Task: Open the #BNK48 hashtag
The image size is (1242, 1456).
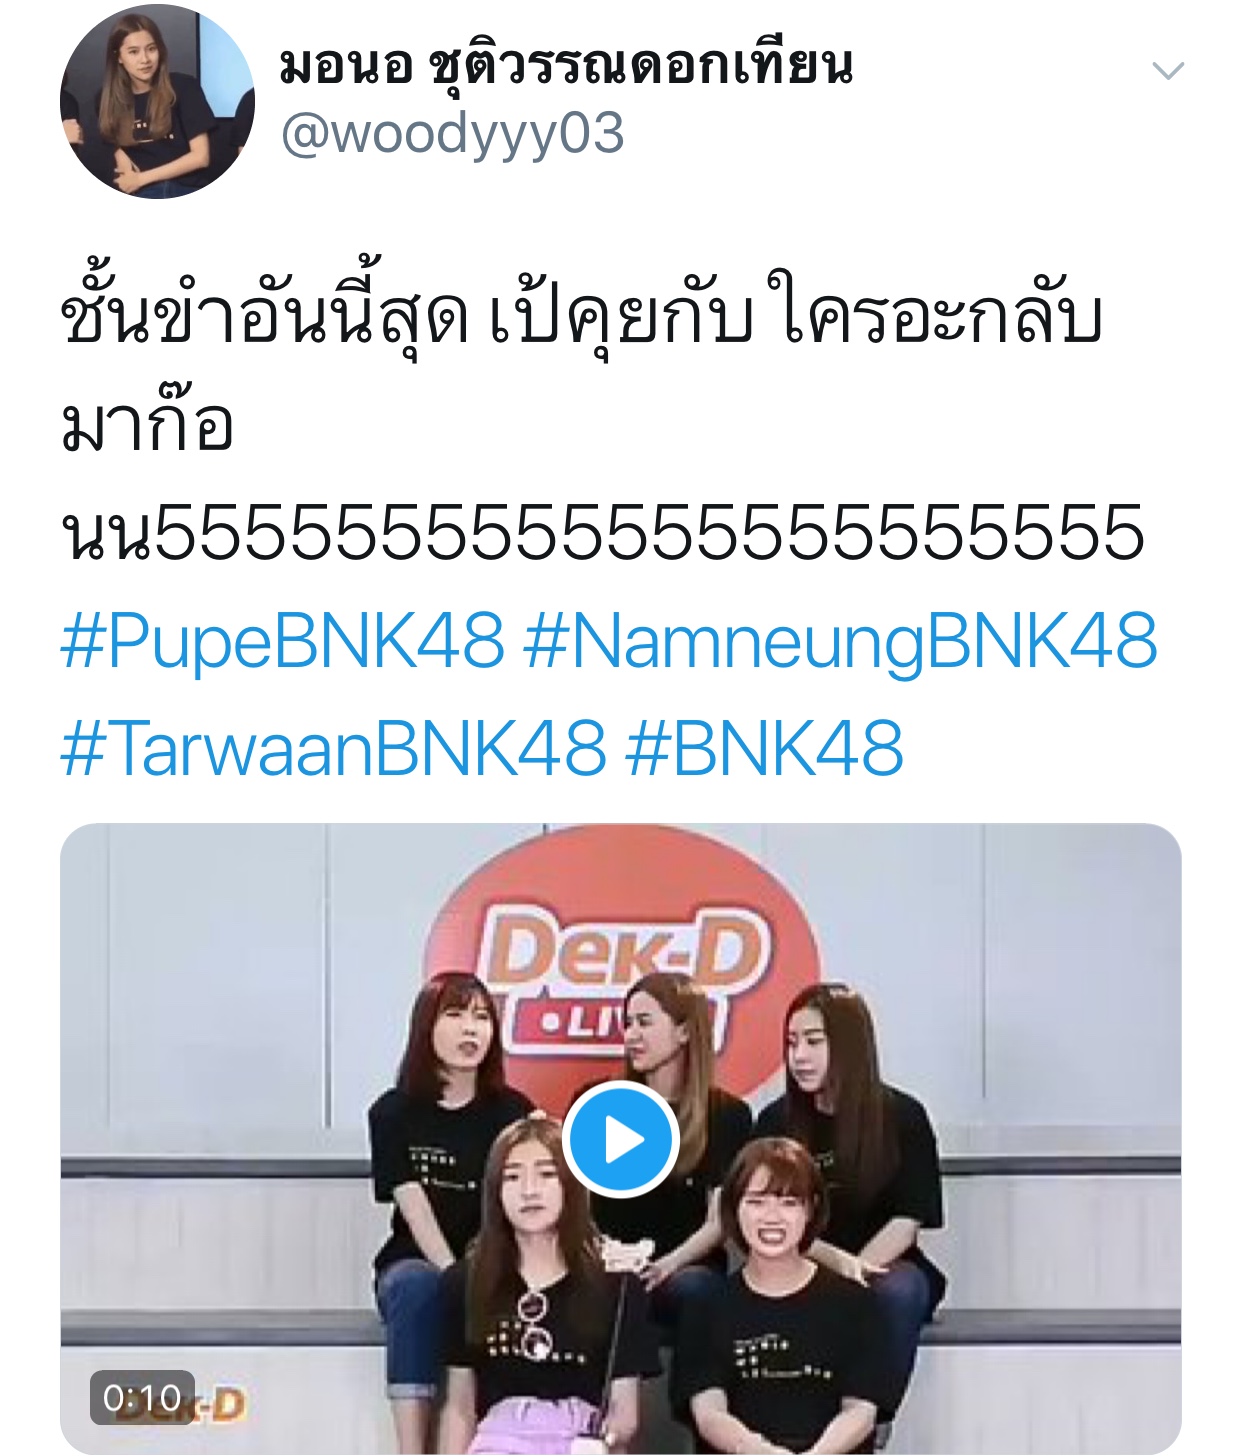Action: tap(764, 749)
